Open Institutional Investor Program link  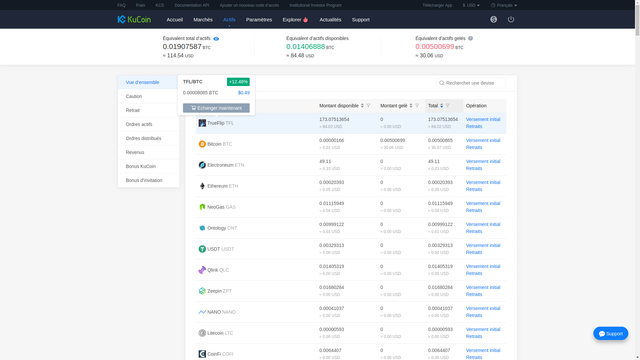(x=316, y=5)
